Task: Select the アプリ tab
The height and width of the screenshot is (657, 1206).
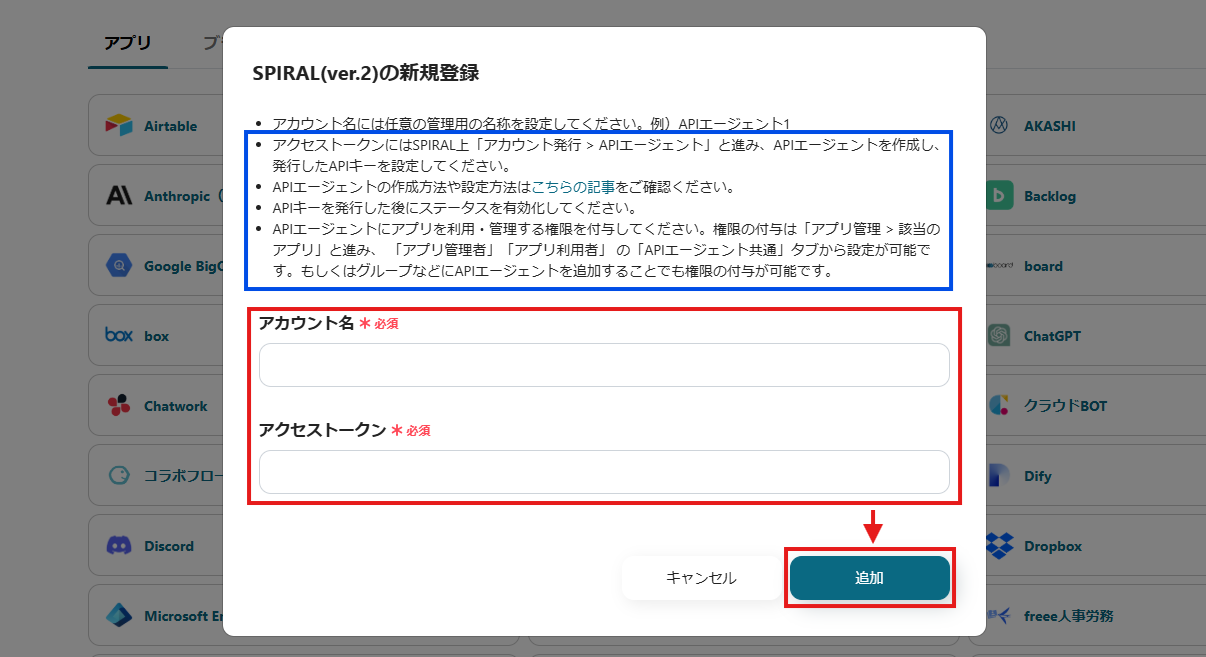Action: (128, 43)
